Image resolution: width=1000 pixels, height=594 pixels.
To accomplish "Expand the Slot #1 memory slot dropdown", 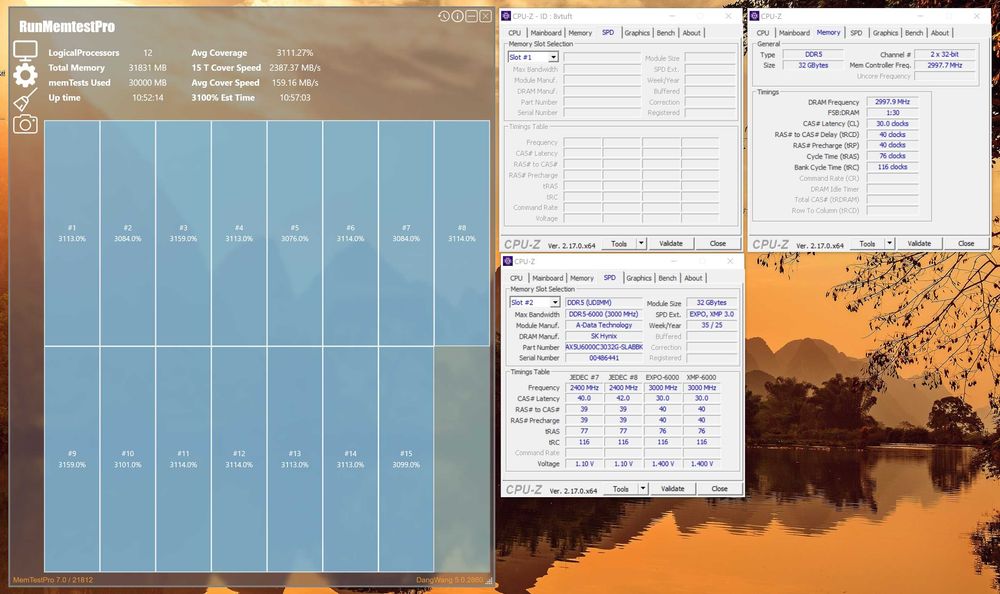I will pos(553,57).
